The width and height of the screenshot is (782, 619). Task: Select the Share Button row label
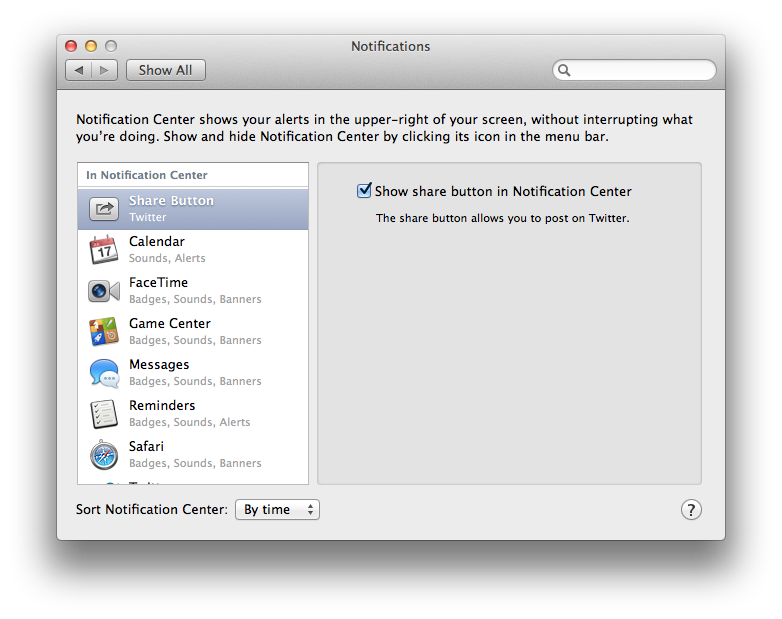[171, 201]
